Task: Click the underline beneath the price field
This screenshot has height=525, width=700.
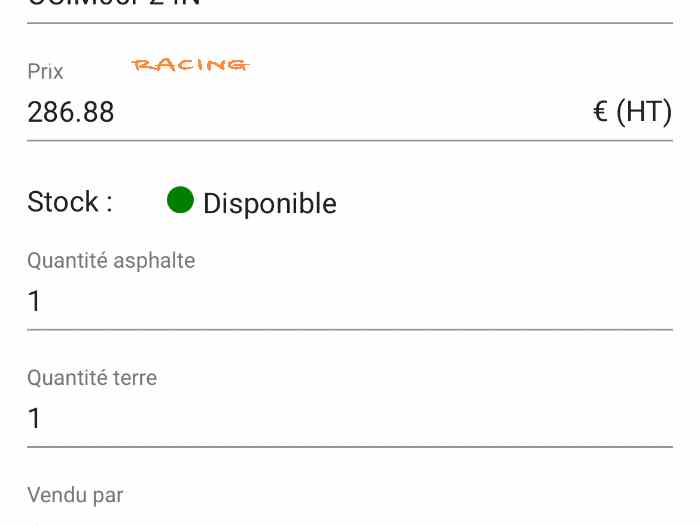Action: click(350, 141)
